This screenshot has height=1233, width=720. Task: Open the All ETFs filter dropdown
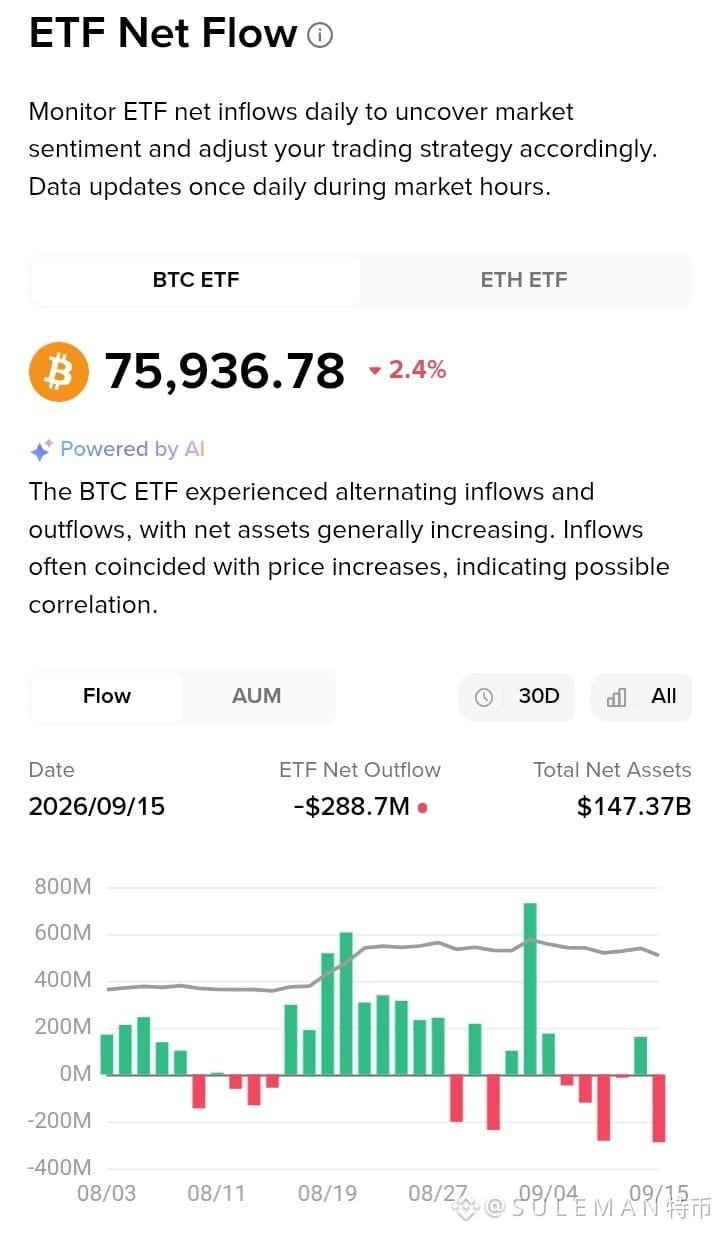pos(641,697)
